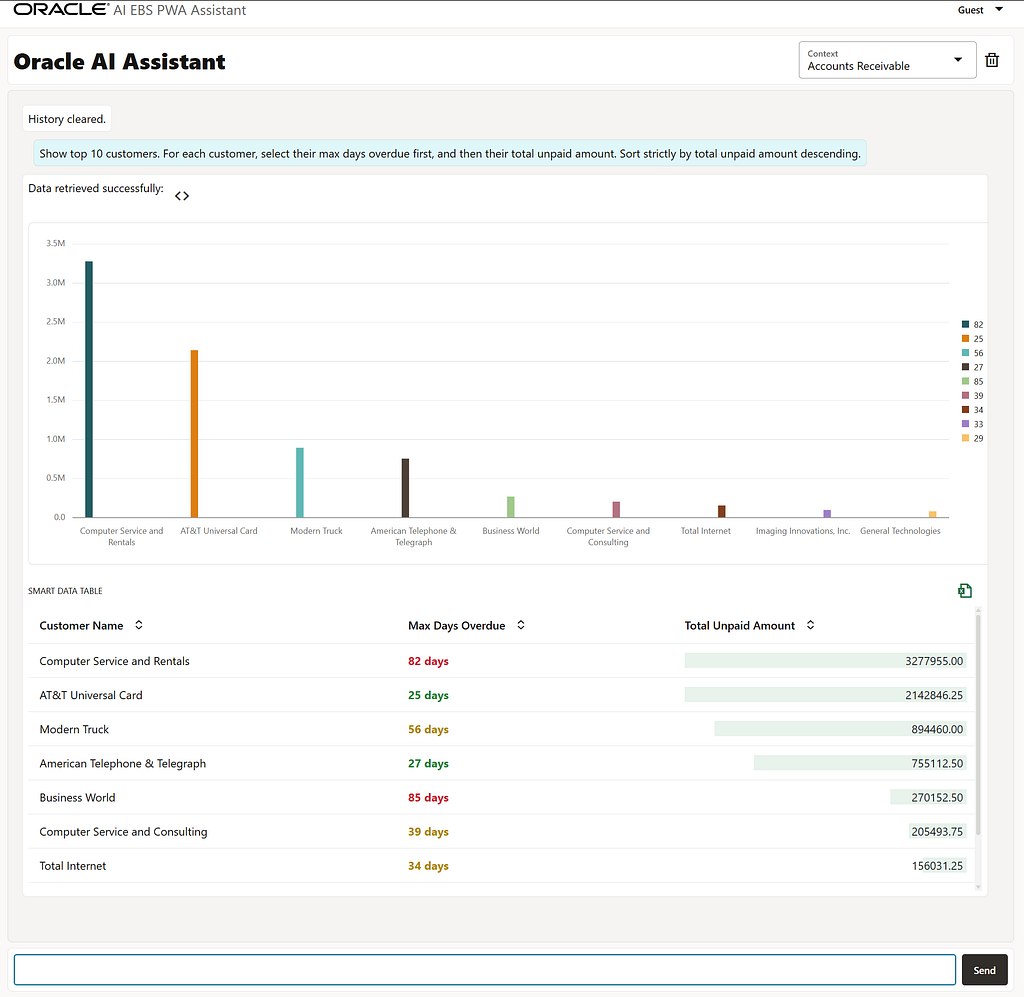Click the legend swatch for 56
This screenshot has height=997, width=1024.
click(x=965, y=353)
